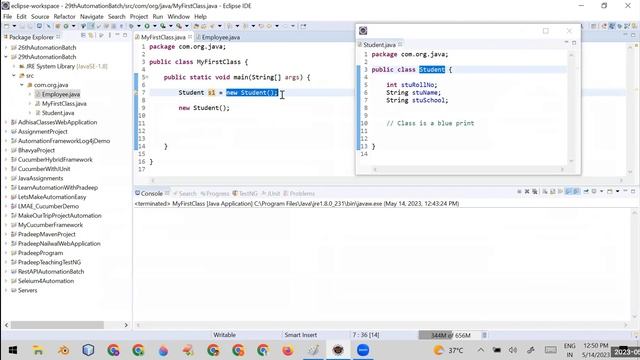Click Open Console icon in console toolbar

click(x=609, y=191)
